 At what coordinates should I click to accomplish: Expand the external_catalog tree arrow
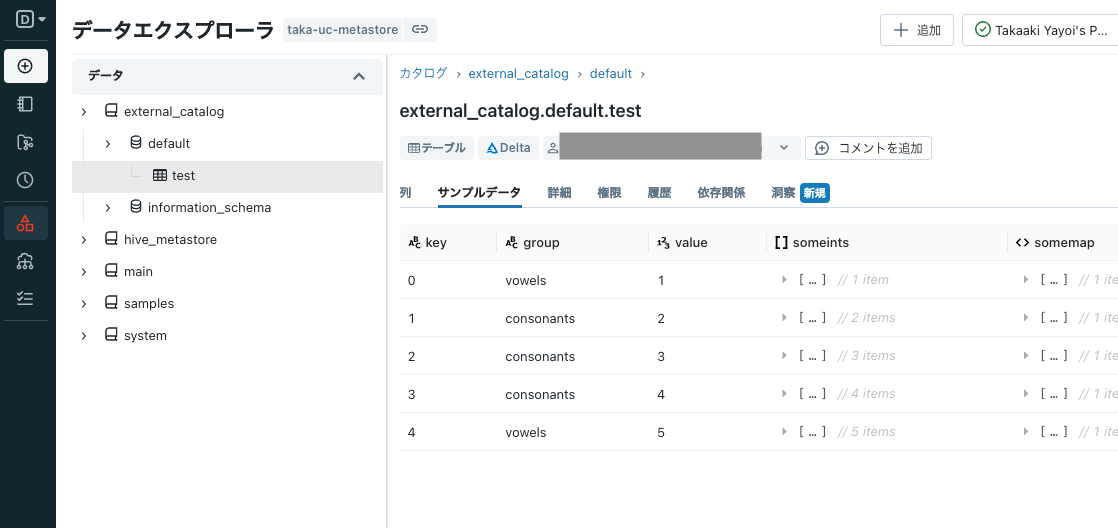84,112
